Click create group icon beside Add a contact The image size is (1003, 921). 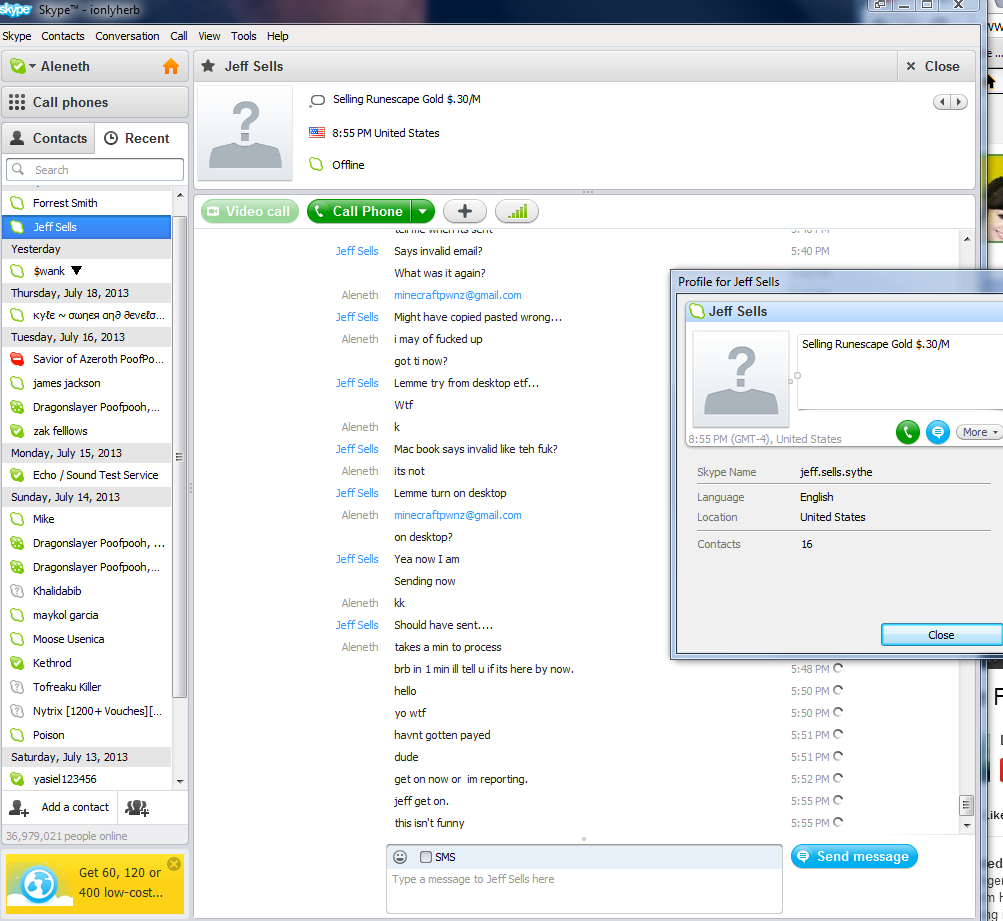137,808
